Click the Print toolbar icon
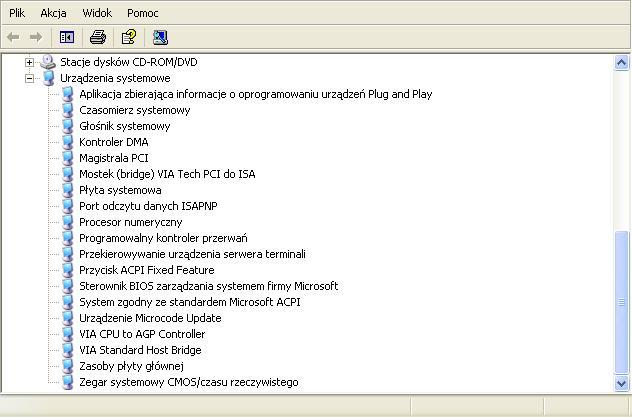632x417 pixels. click(x=98, y=37)
